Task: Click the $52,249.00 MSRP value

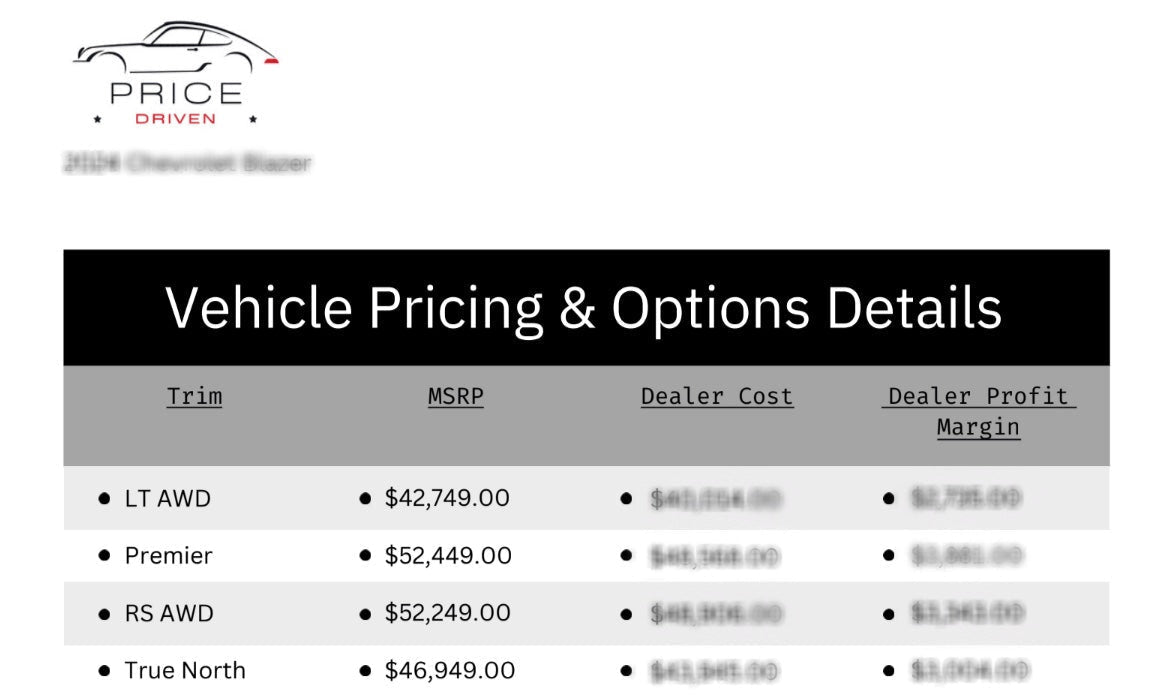Action: (447, 613)
